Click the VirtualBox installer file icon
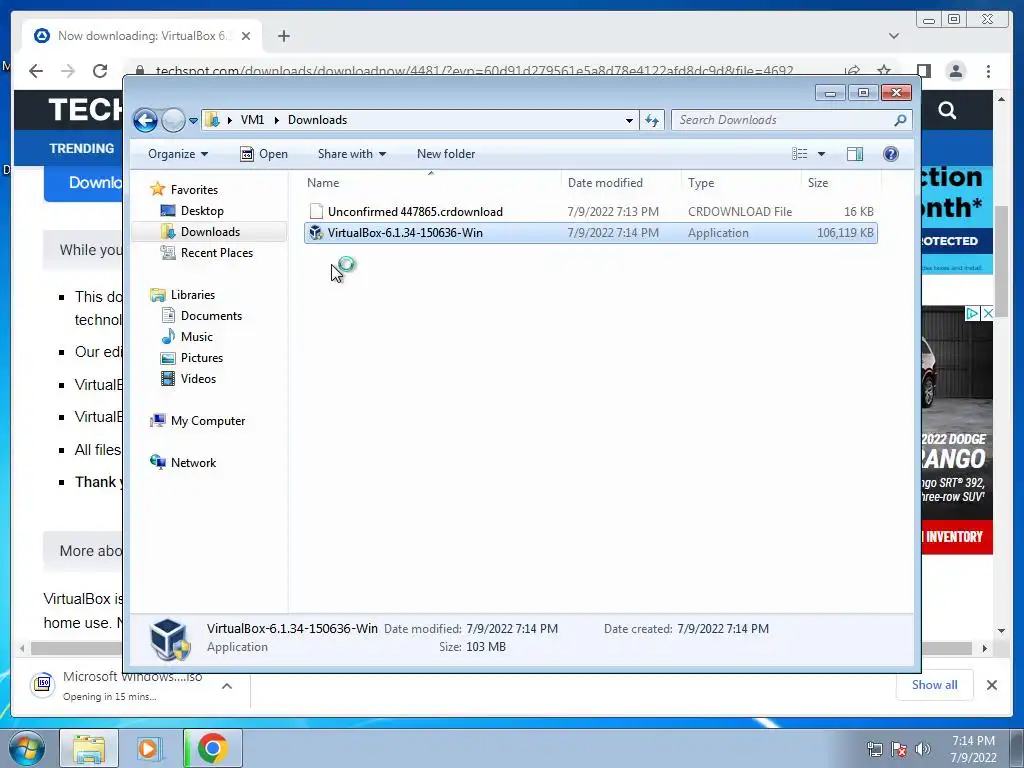Viewport: 1024px width, 768px height. click(x=316, y=232)
